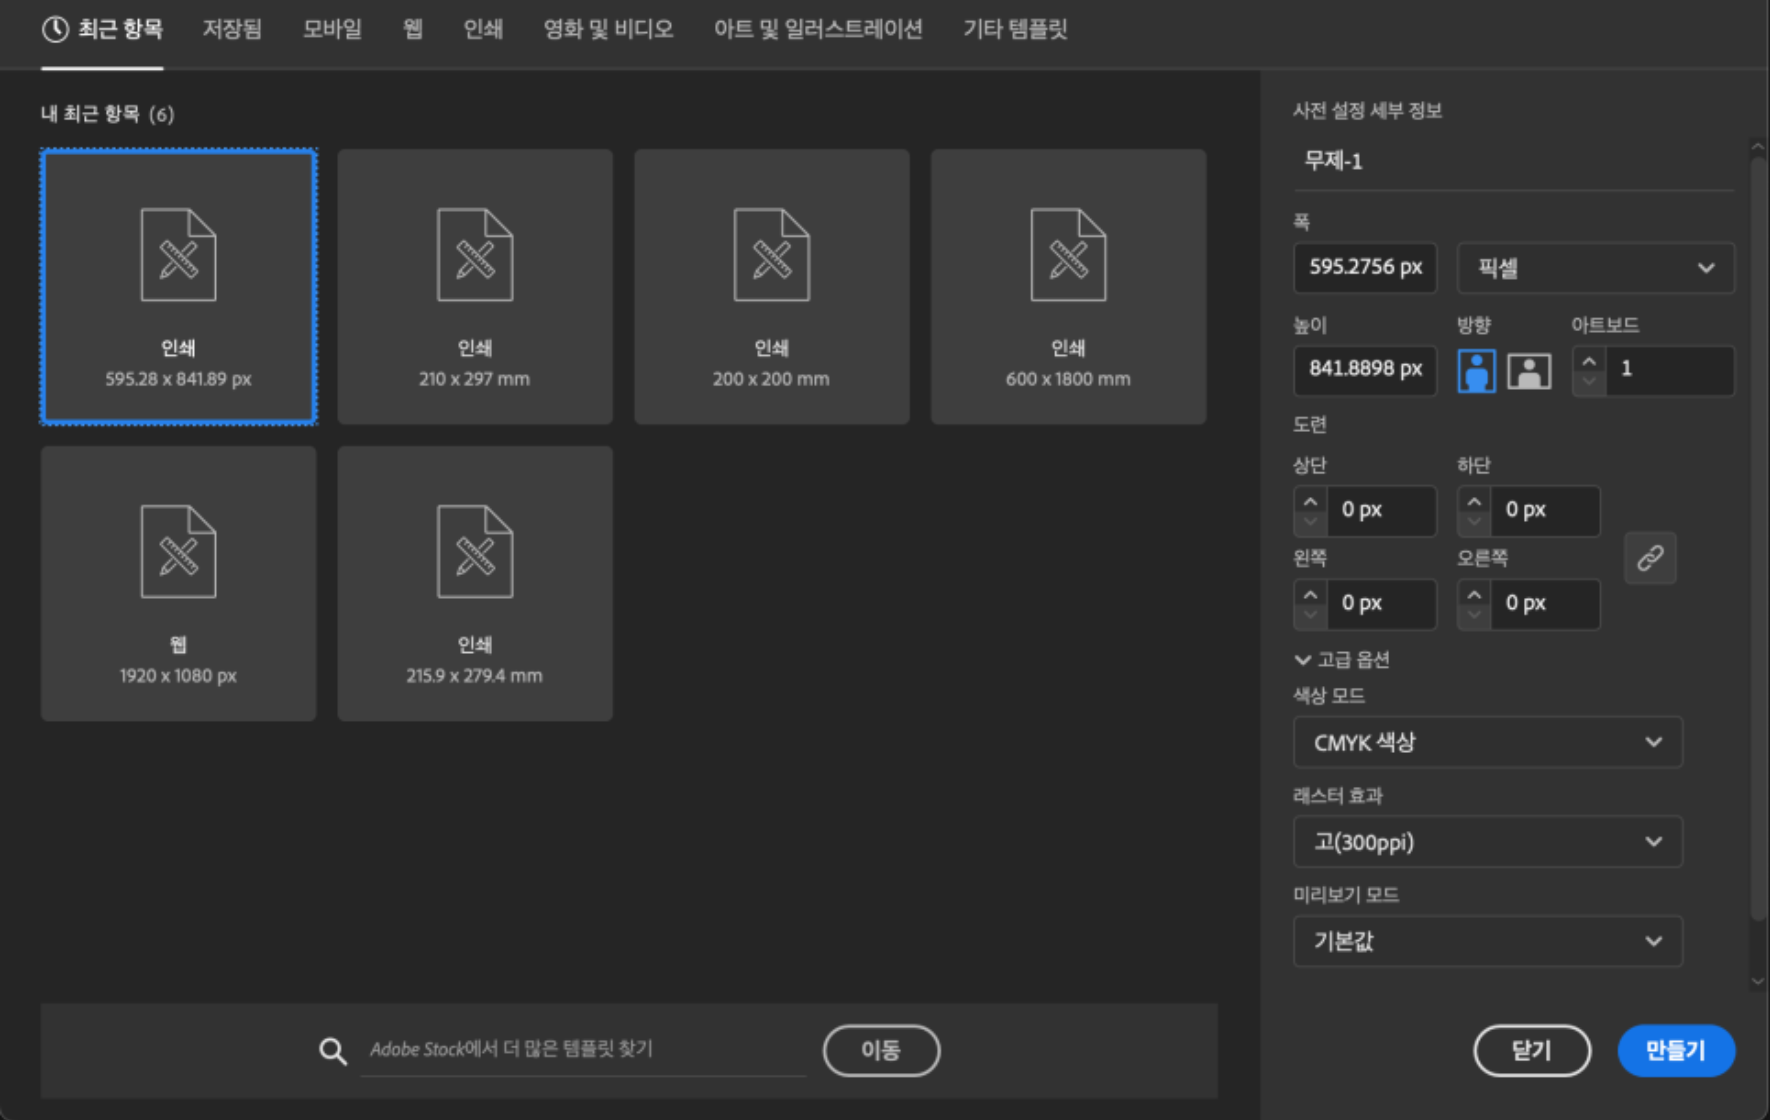The image size is (1770, 1120).
Task: Open the 저장됨 tab
Action: (232, 29)
